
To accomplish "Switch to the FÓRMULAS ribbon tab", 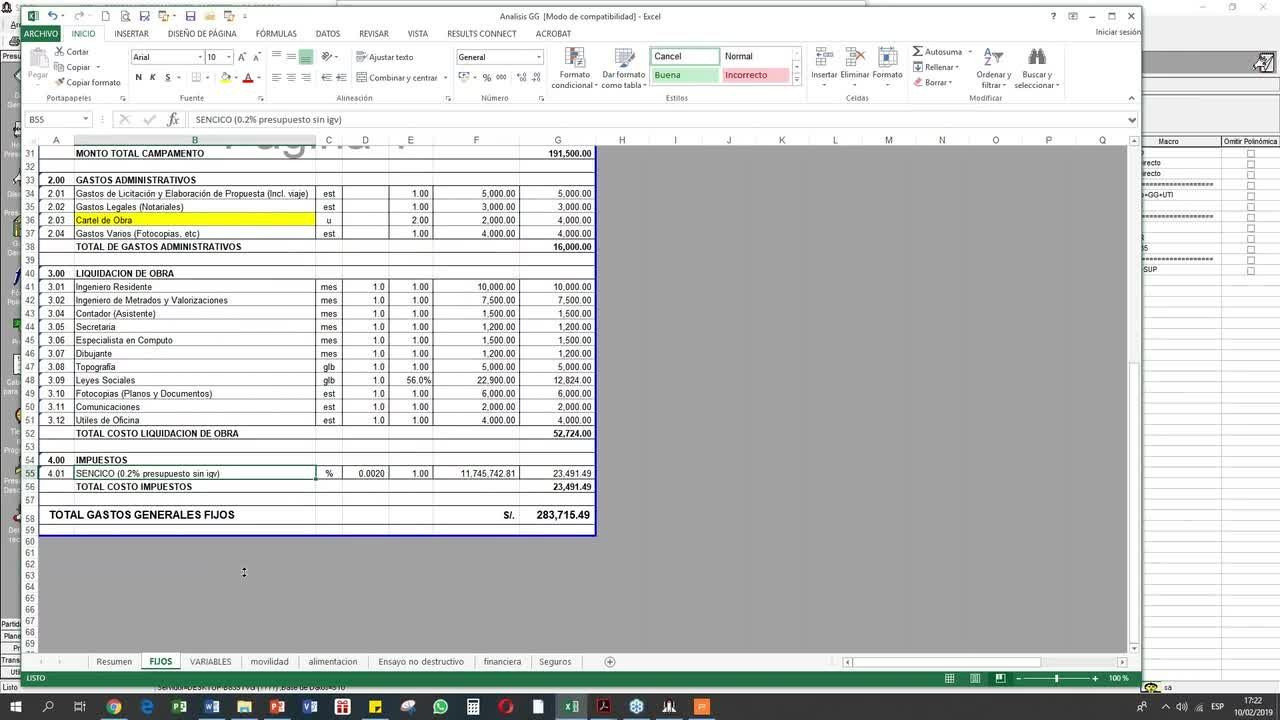I will click(274, 33).
